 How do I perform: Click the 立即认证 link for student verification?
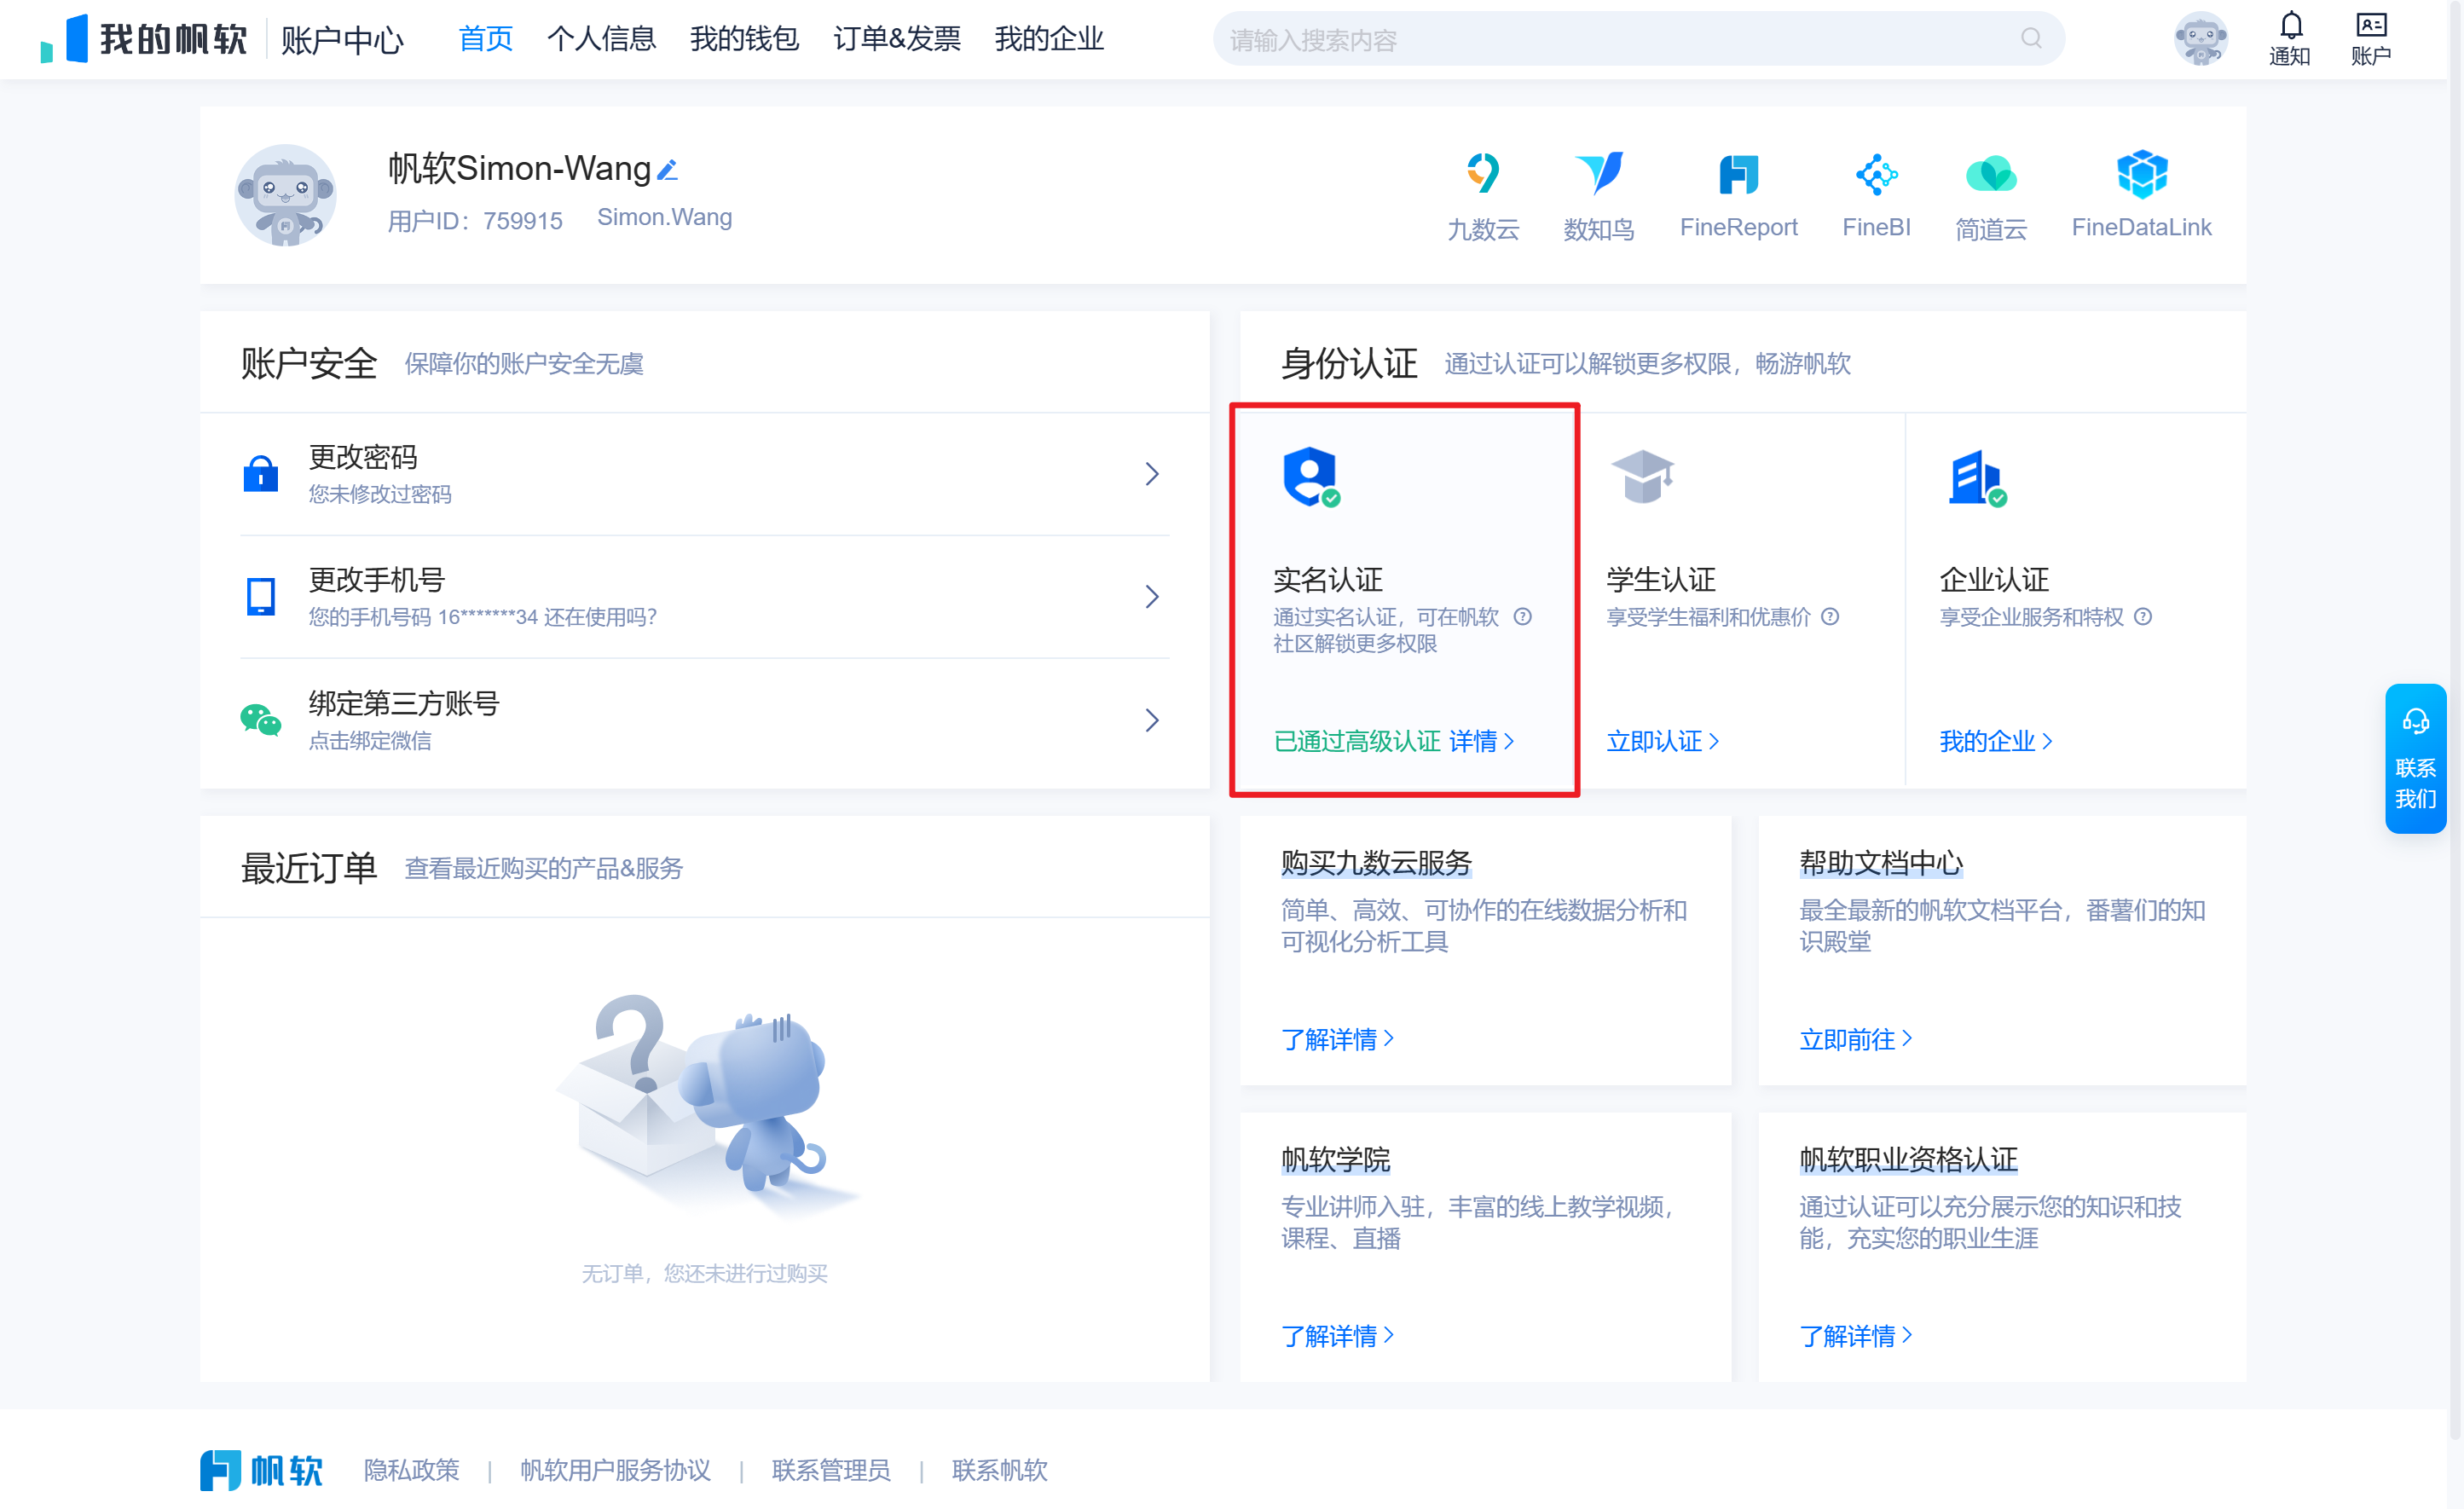[1661, 741]
